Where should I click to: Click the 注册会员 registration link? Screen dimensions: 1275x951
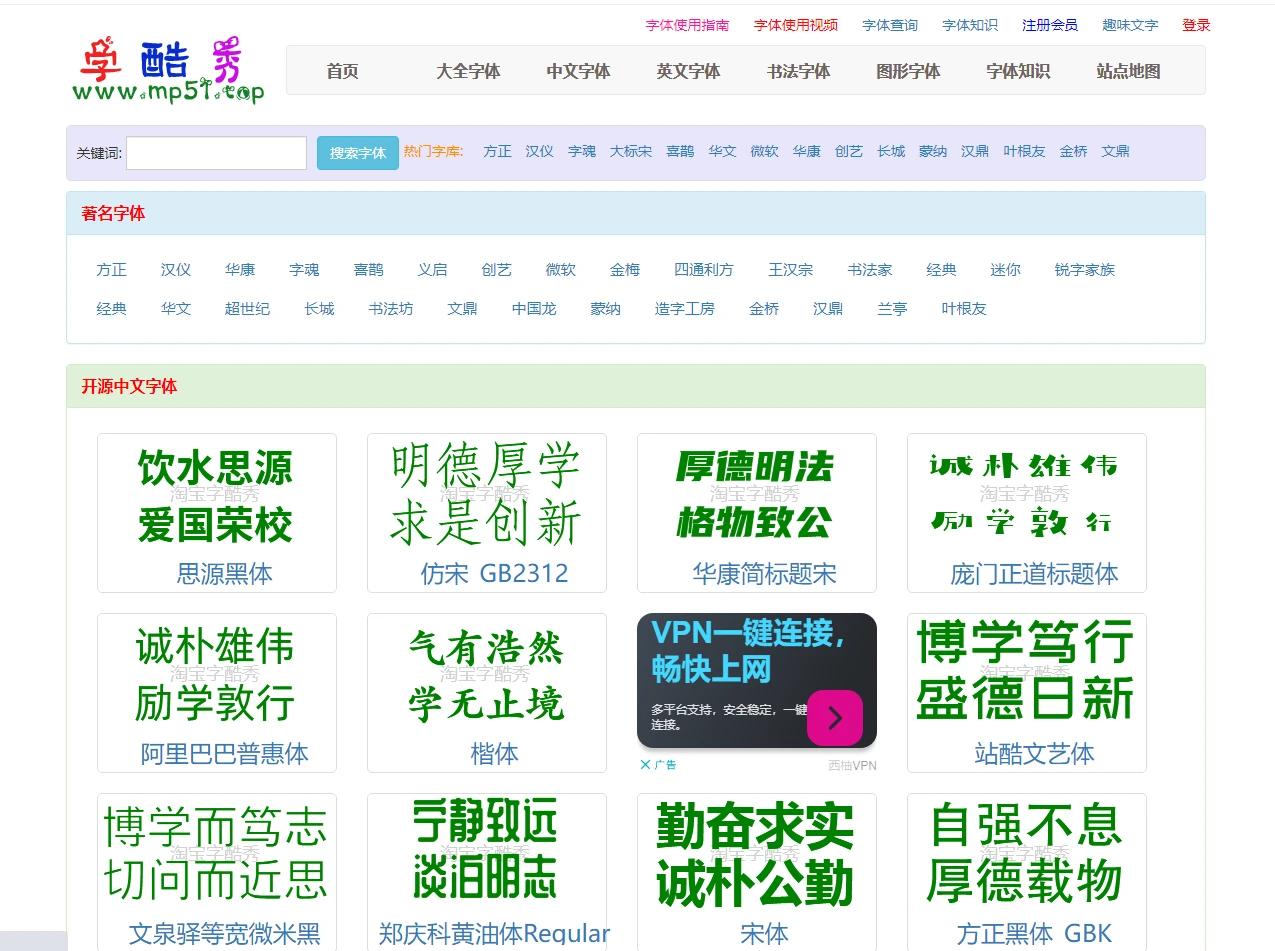coord(1049,24)
